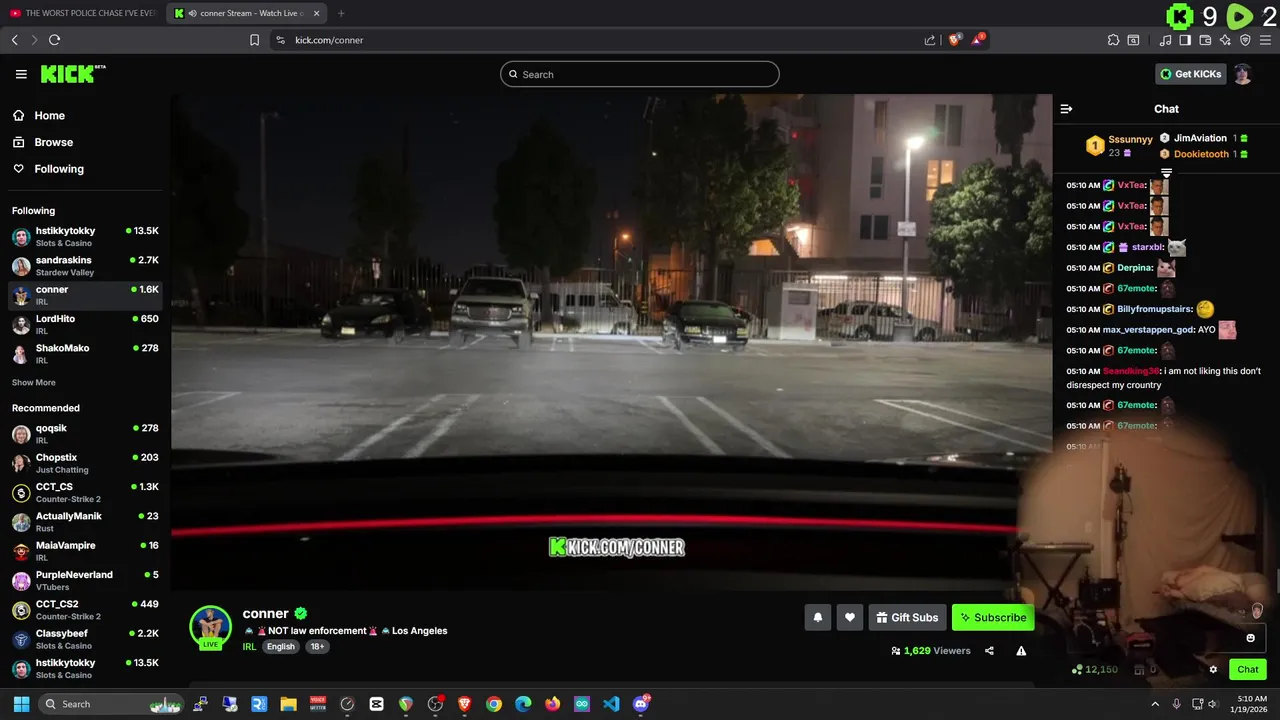This screenshot has width=1280, height=720.
Task: Click Ssunnyy top gifter in chat
Action: tap(1130, 139)
